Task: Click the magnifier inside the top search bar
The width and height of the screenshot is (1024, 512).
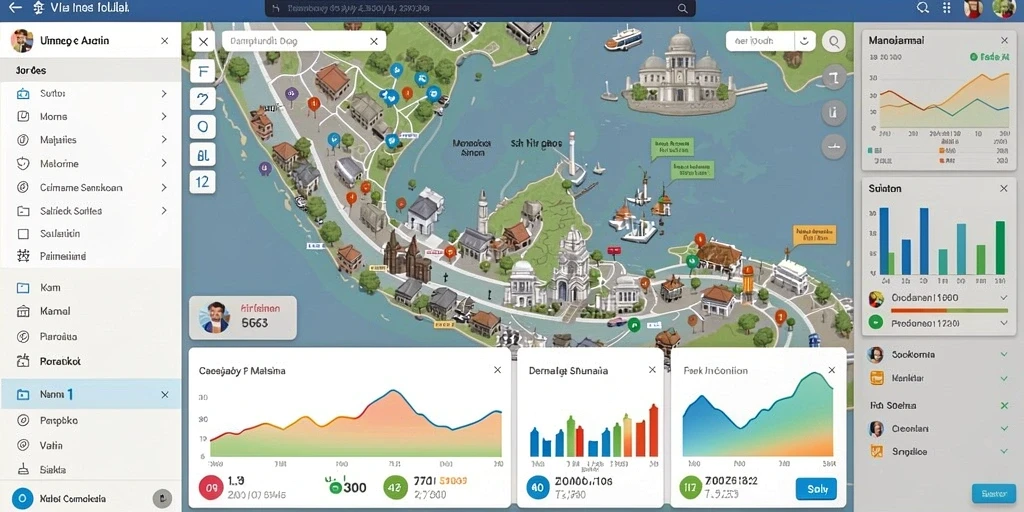Action: coord(682,8)
